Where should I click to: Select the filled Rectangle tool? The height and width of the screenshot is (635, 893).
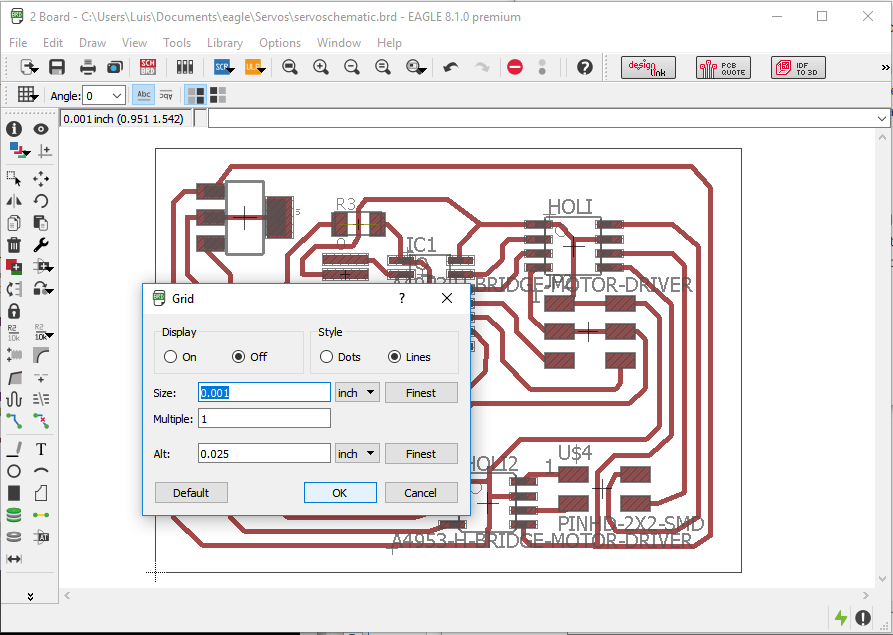pyautogui.click(x=14, y=493)
